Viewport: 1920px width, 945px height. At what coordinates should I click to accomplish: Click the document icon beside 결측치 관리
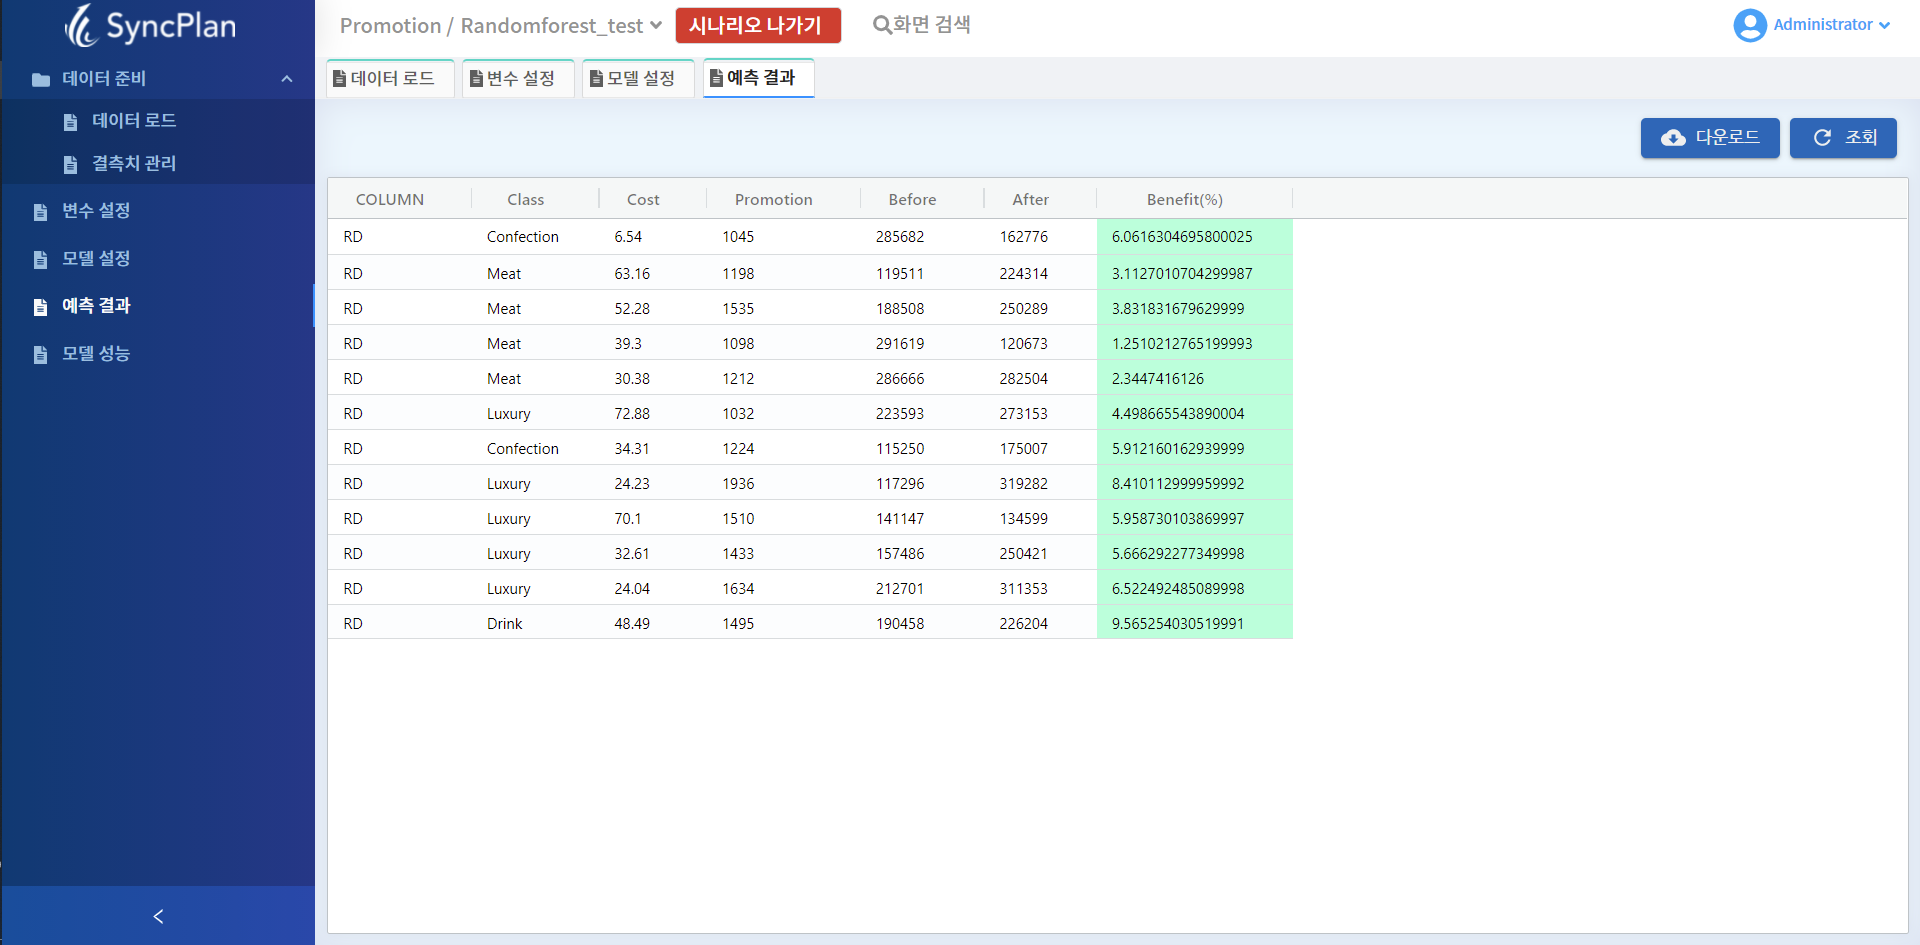pyautogui.click(x=70, y=165)
